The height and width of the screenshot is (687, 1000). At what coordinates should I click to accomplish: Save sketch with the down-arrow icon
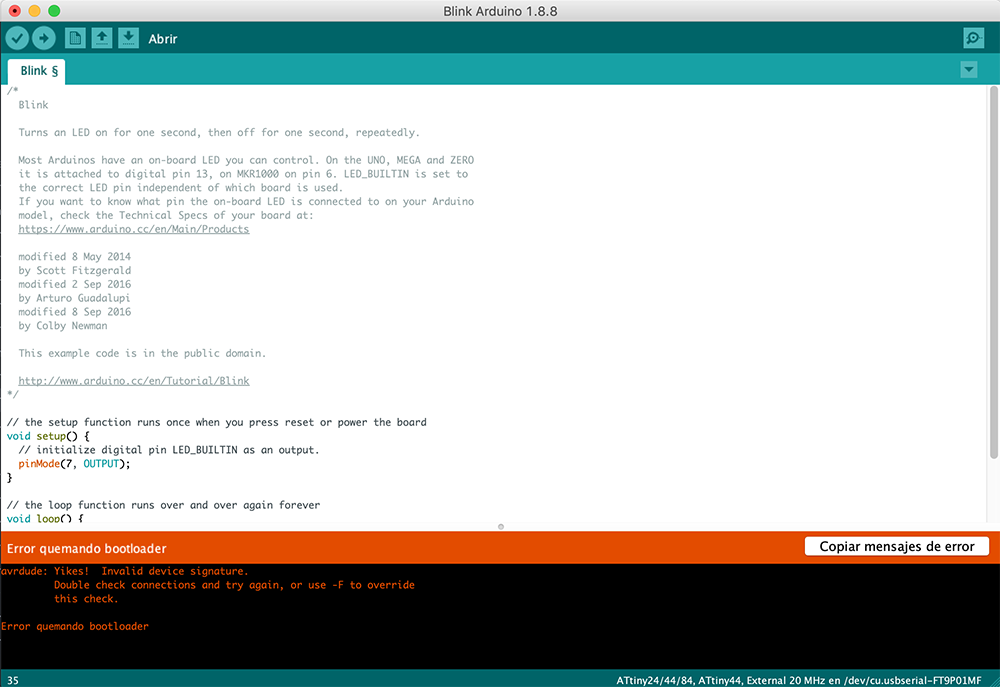[128, 38]
